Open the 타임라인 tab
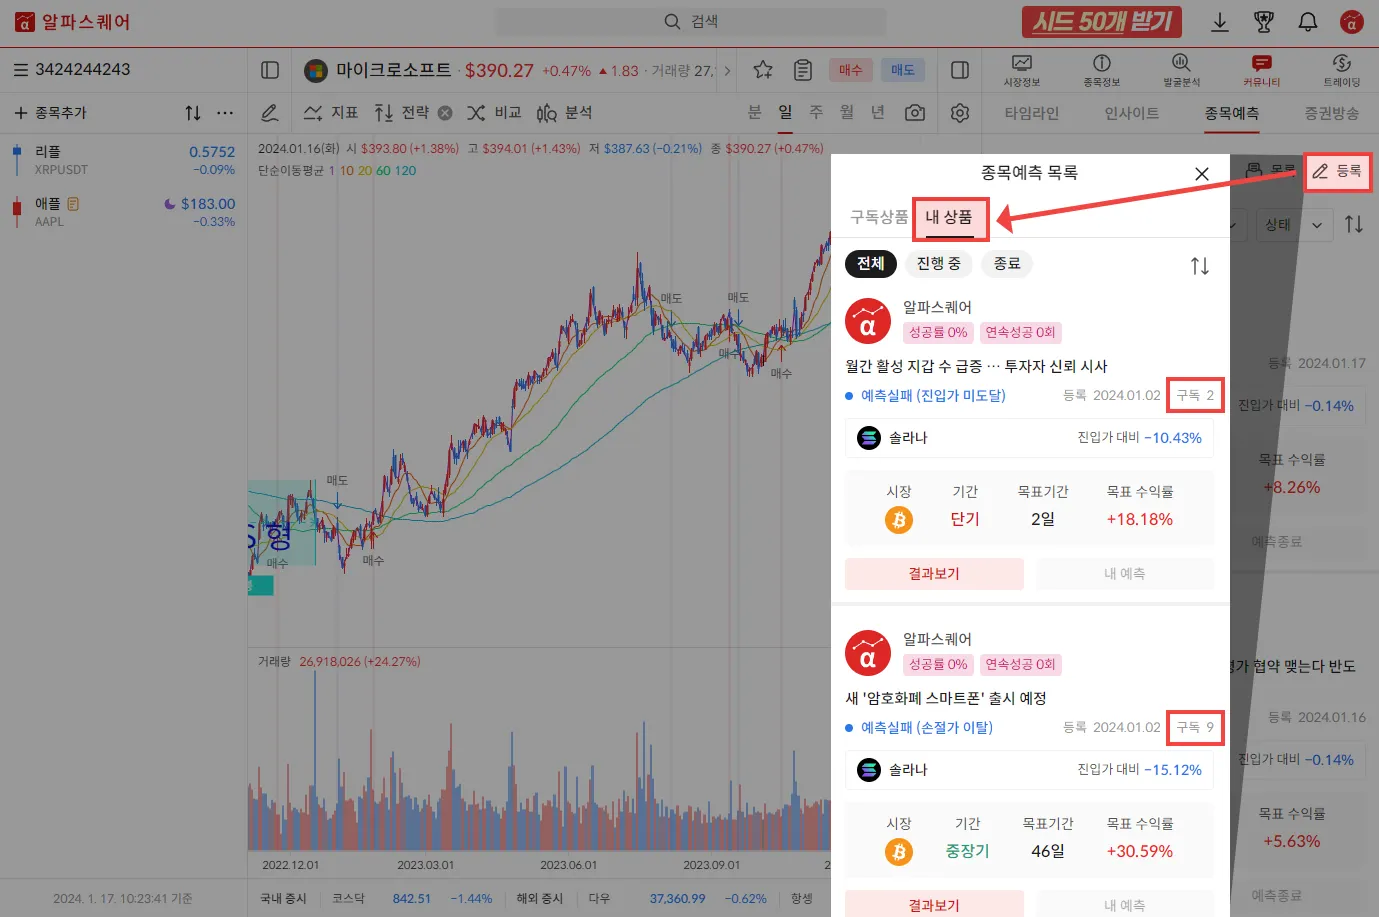The width and height of the screenshot is (1379, 917). pyautogui.click(x=1032, y=114)
